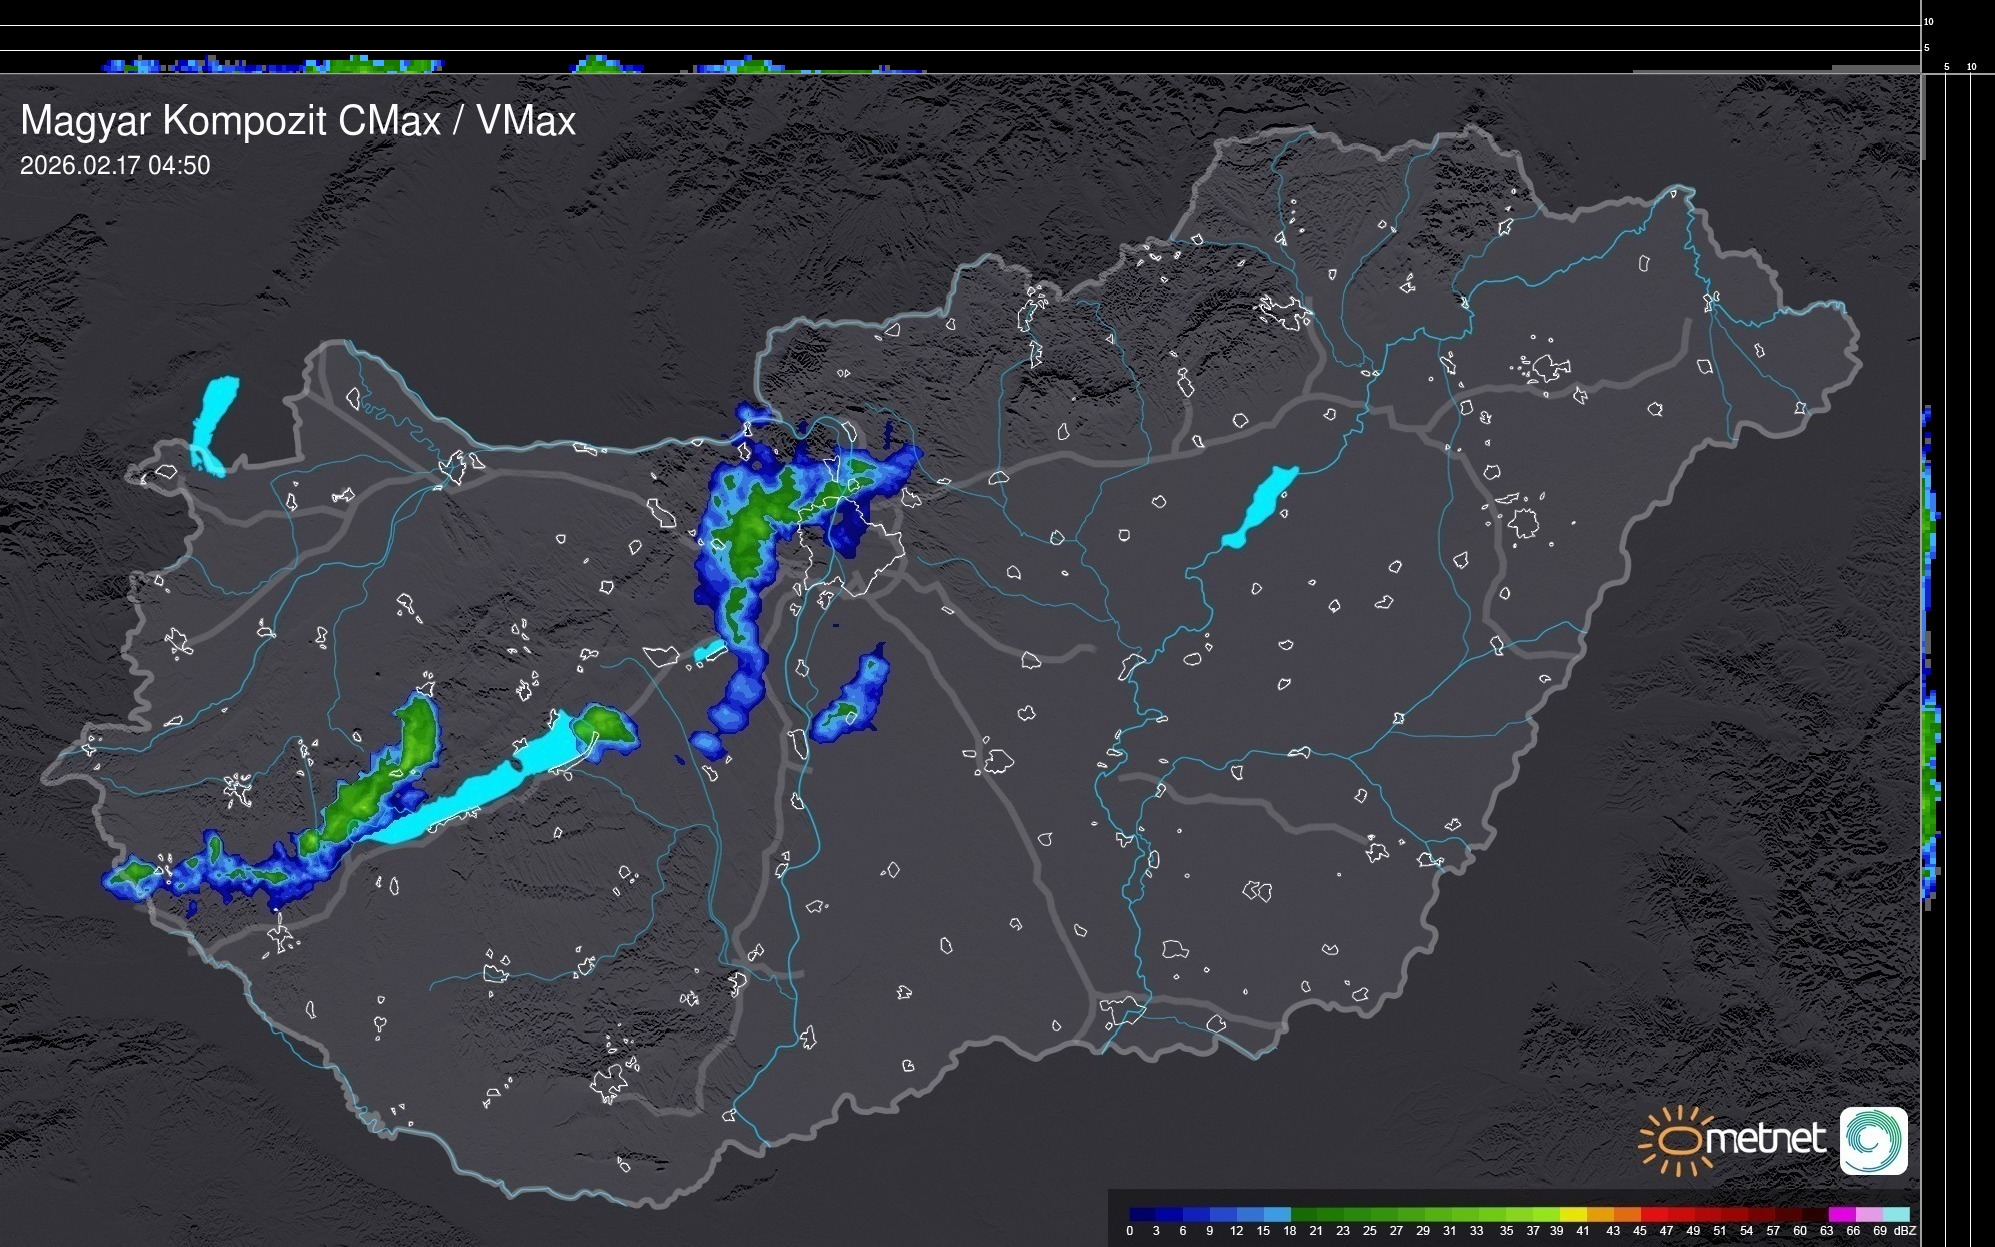Click the grey vertical bar at map's right edge

coord(1923,118)
